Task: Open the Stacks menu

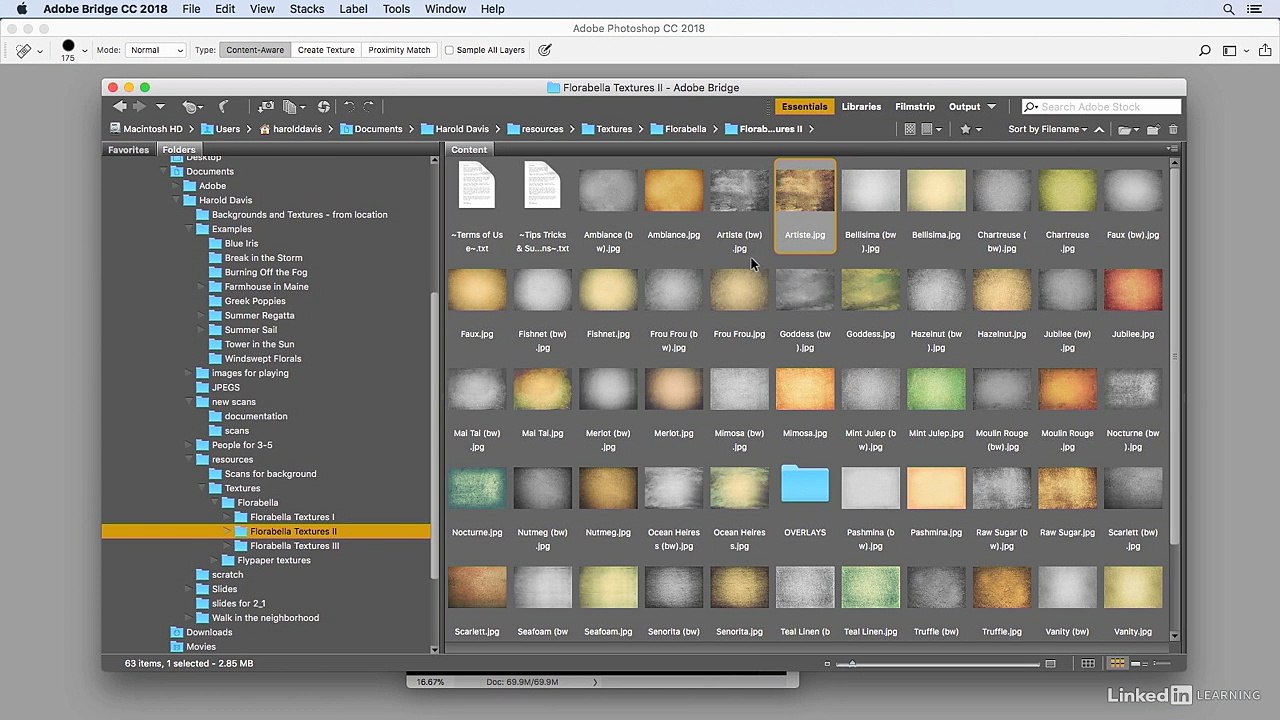Action: (306, 9)
